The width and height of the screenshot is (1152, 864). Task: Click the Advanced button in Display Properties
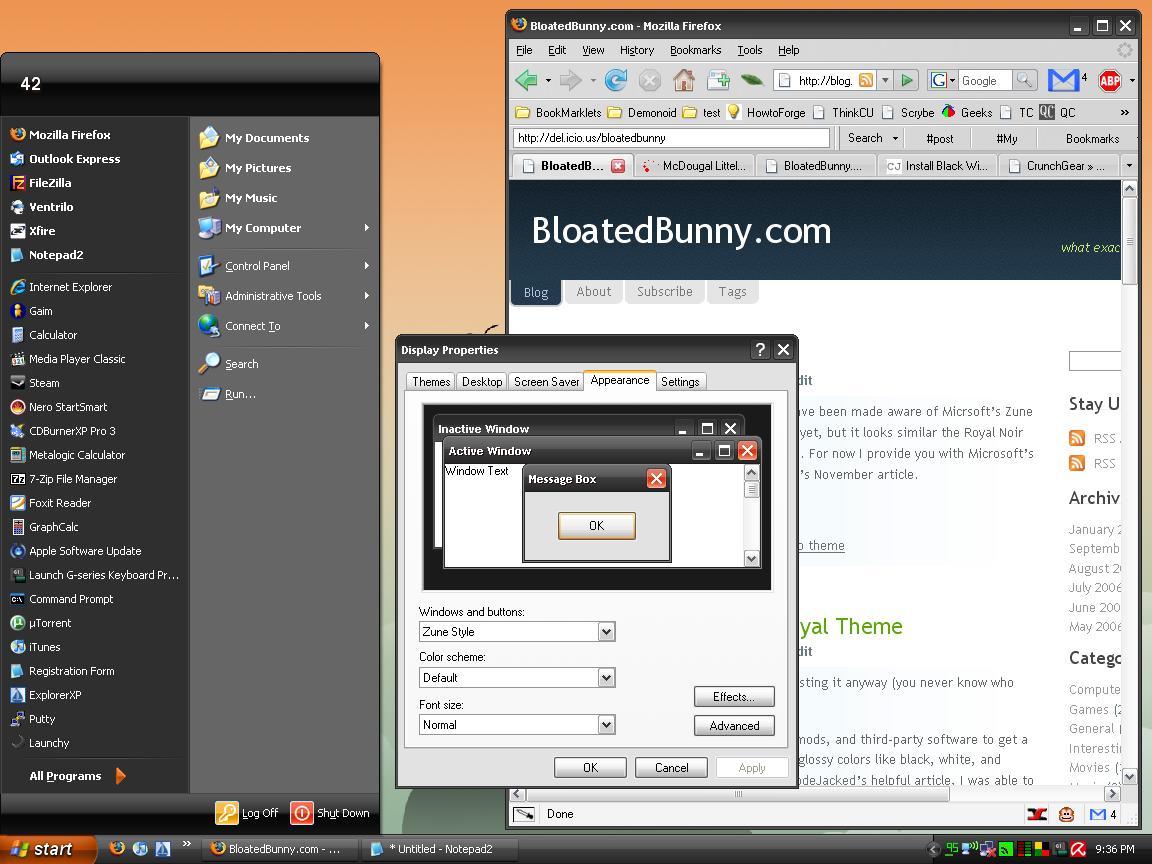coord(734,726)
